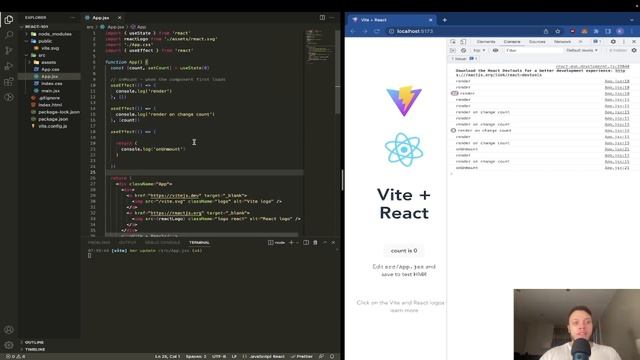This screenshot has width=640, height=360.
Task: Open the Run and Debug view
Action: click(x=9, y=66)
